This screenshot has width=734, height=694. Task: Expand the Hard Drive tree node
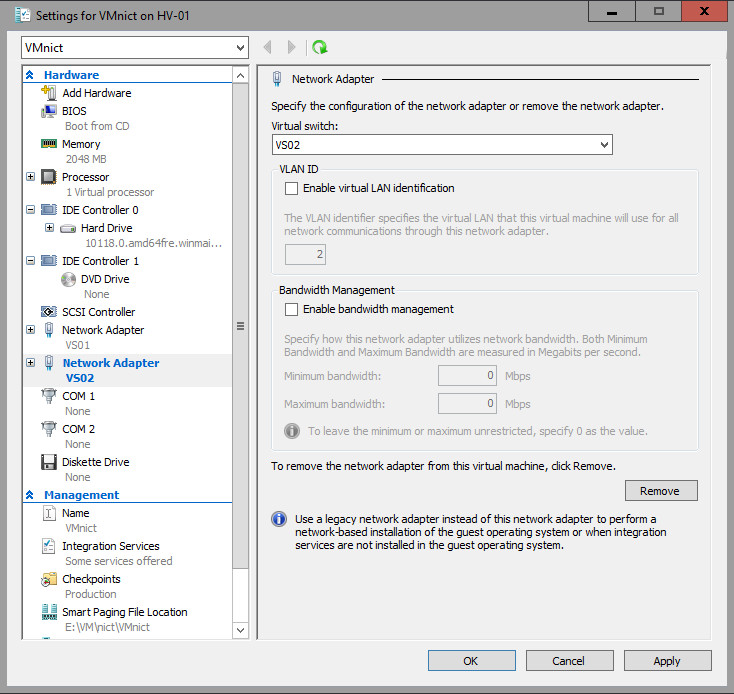coord(49,227)
